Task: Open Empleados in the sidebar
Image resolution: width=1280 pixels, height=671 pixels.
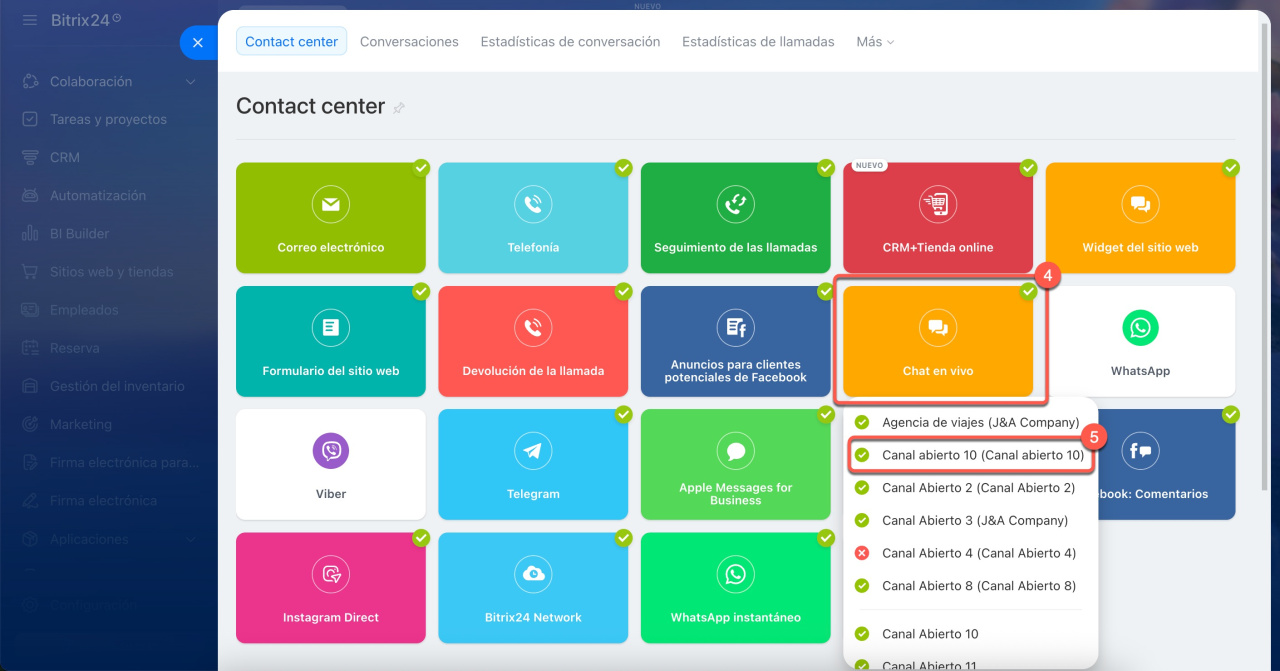Action: click(84, 310)
